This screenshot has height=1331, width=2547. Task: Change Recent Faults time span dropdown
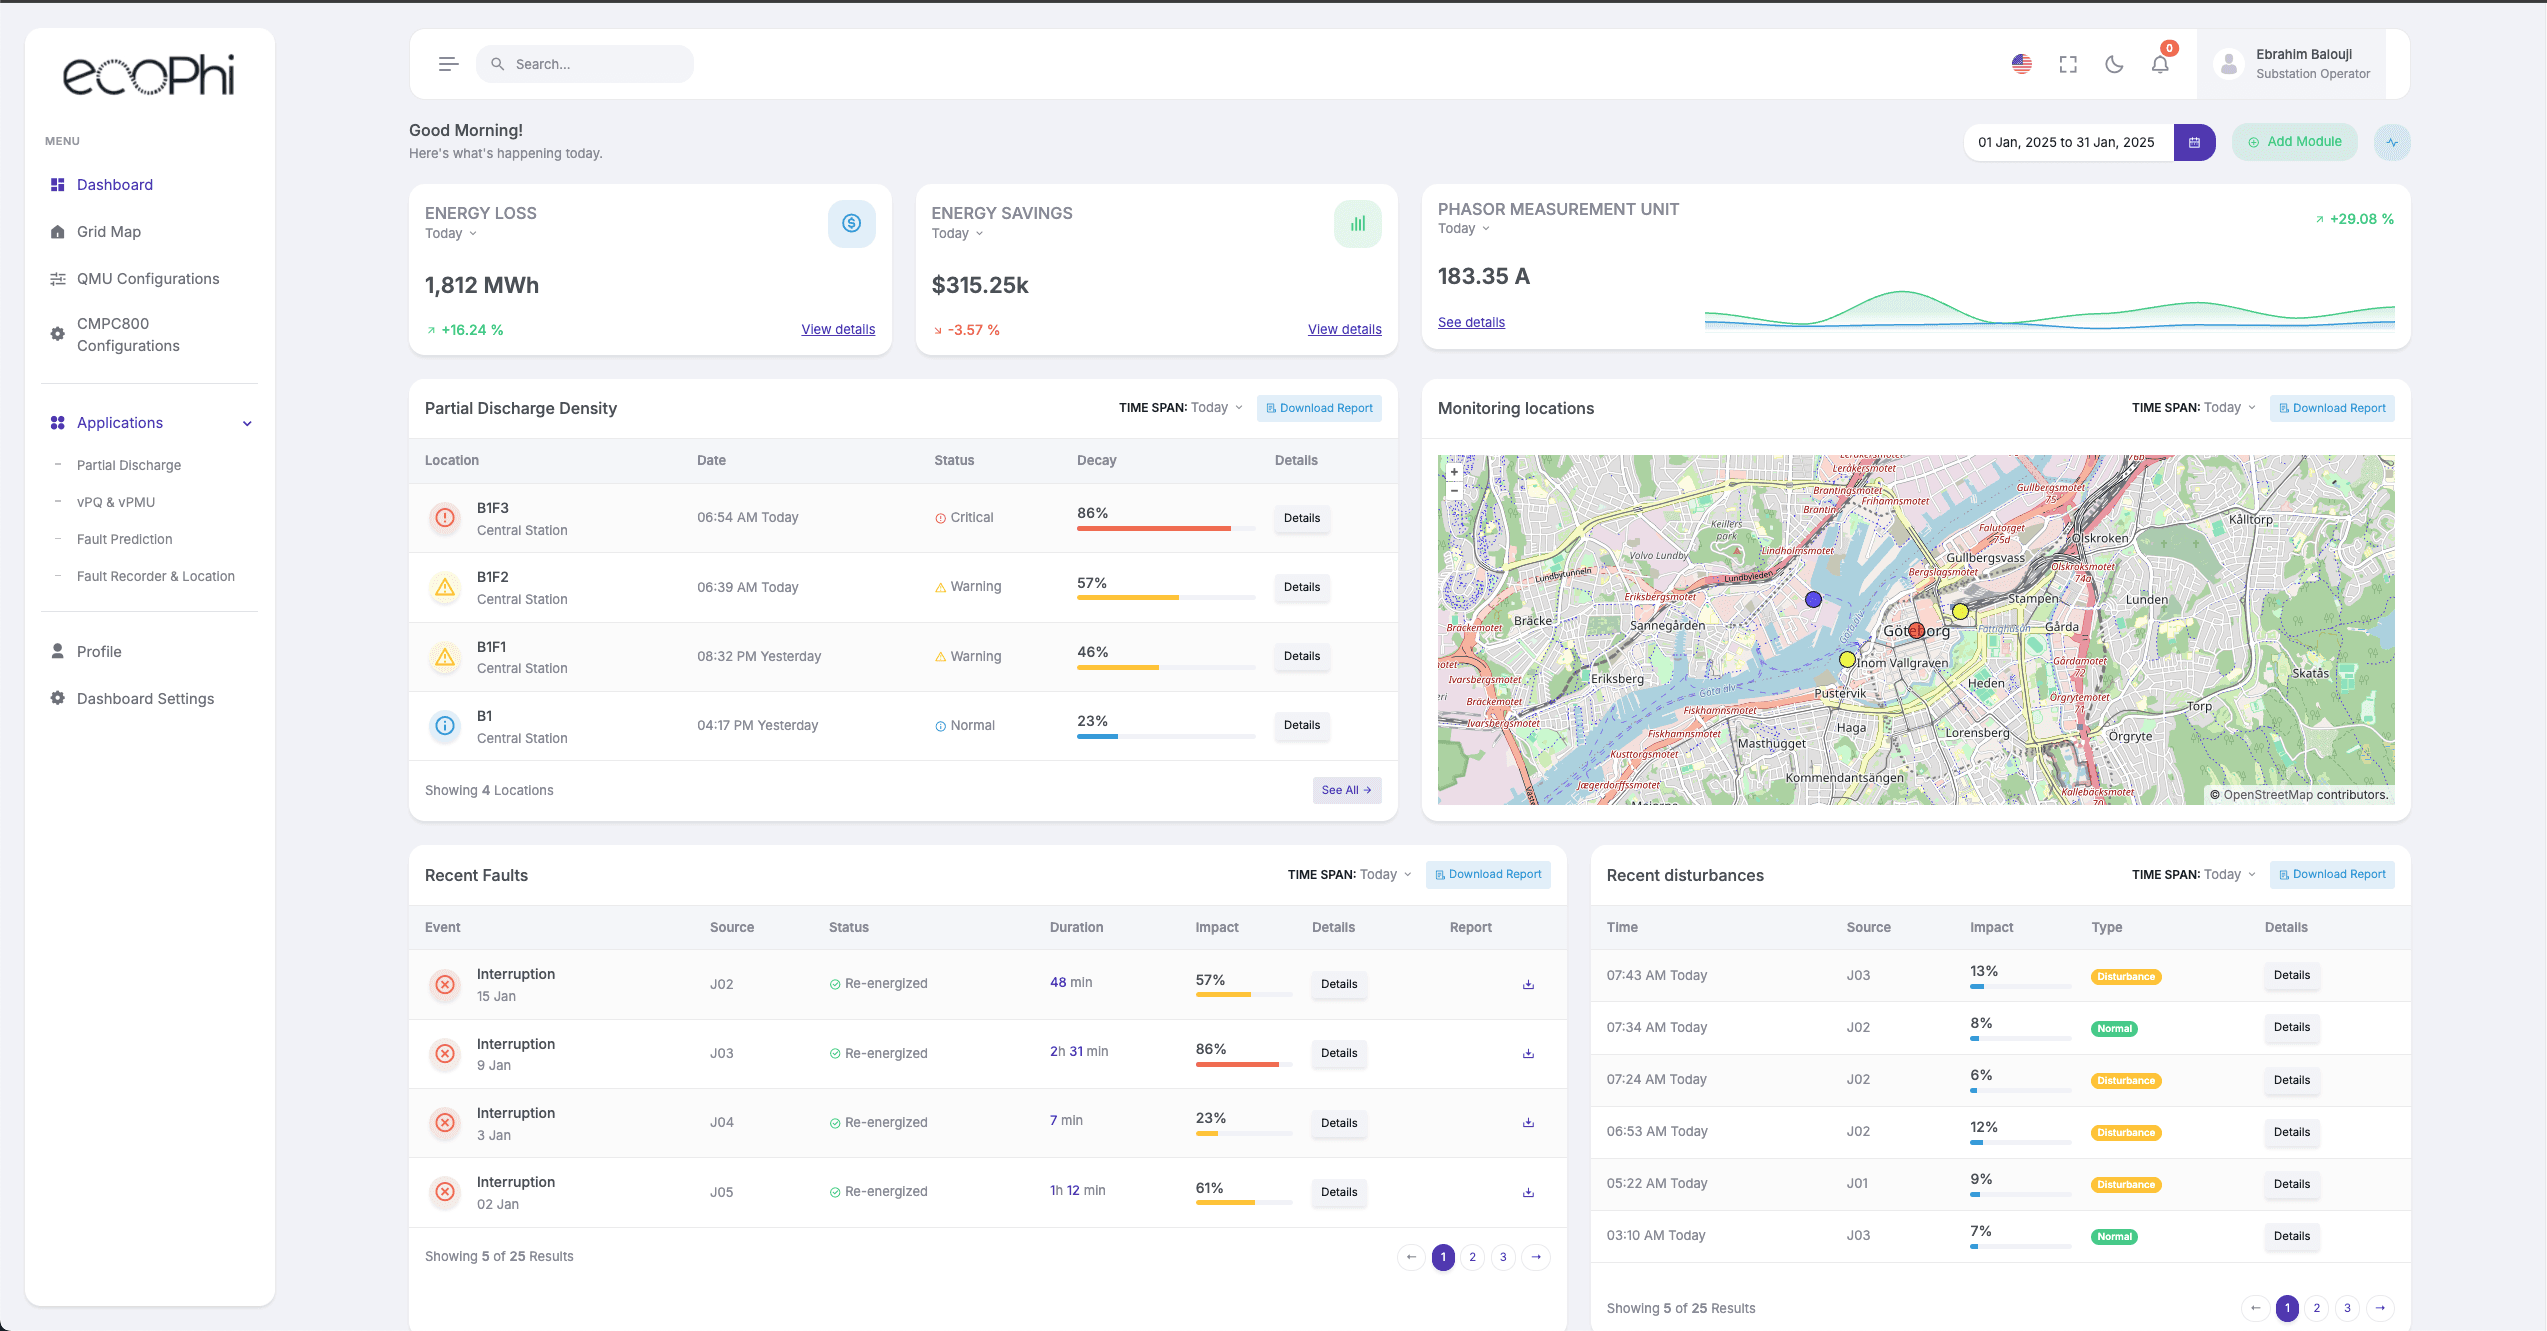[1385, 874]
